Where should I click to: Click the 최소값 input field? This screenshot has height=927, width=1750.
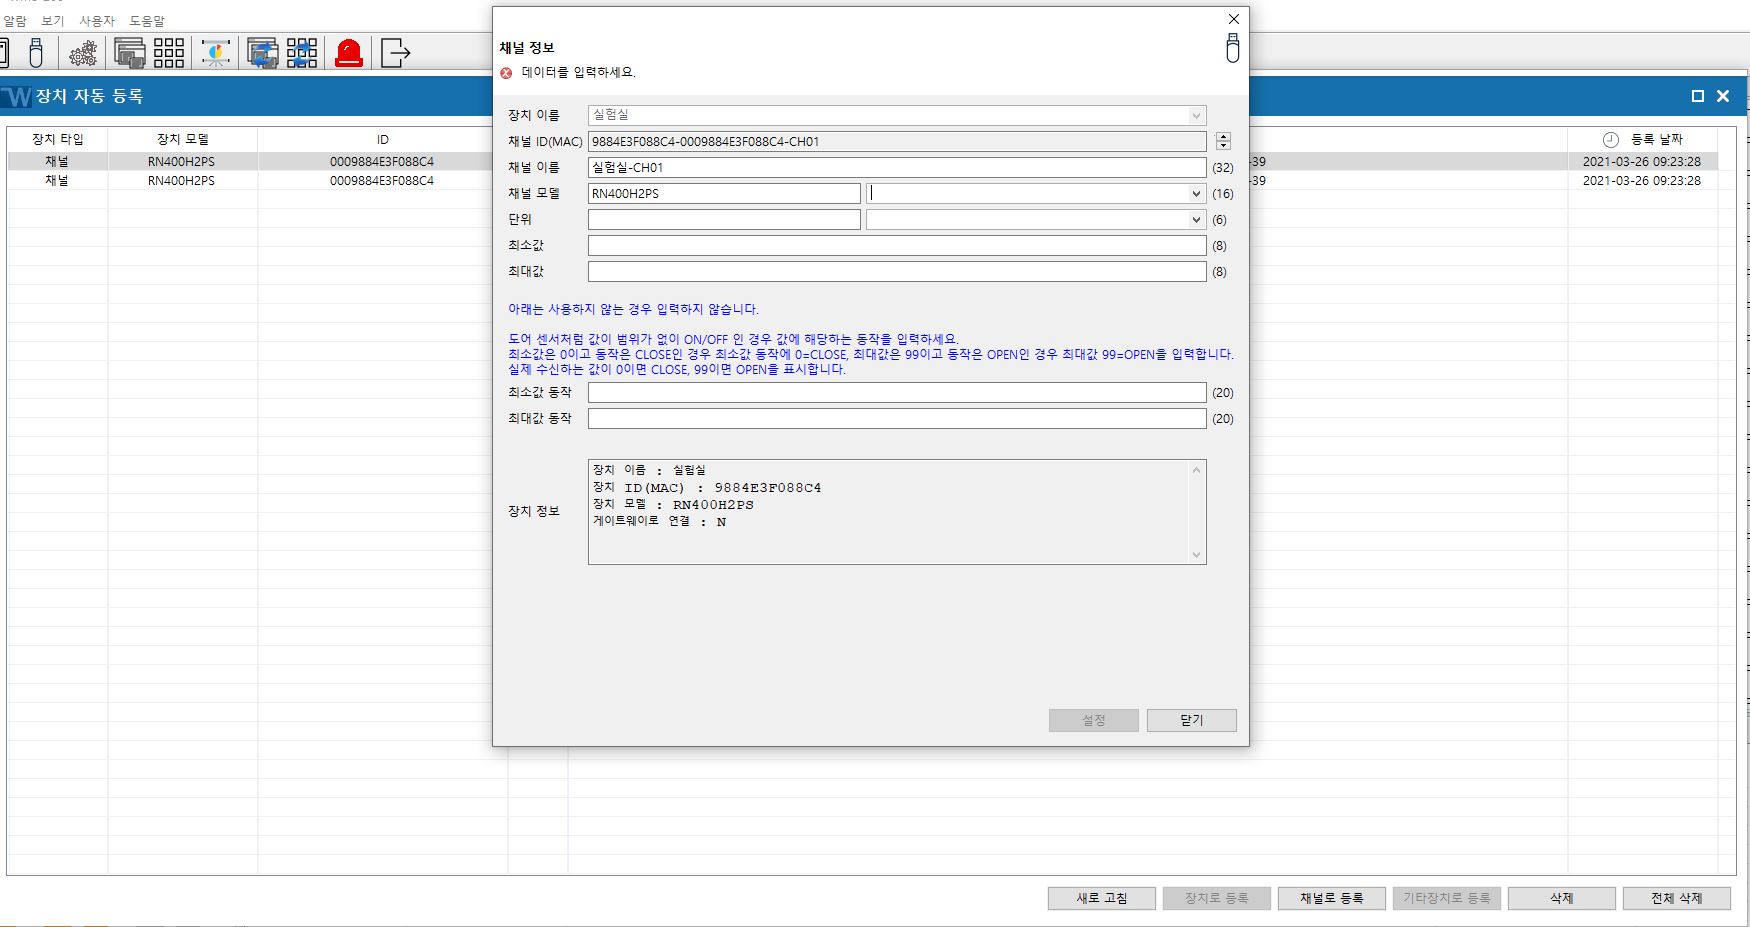[x=897, y=245]
